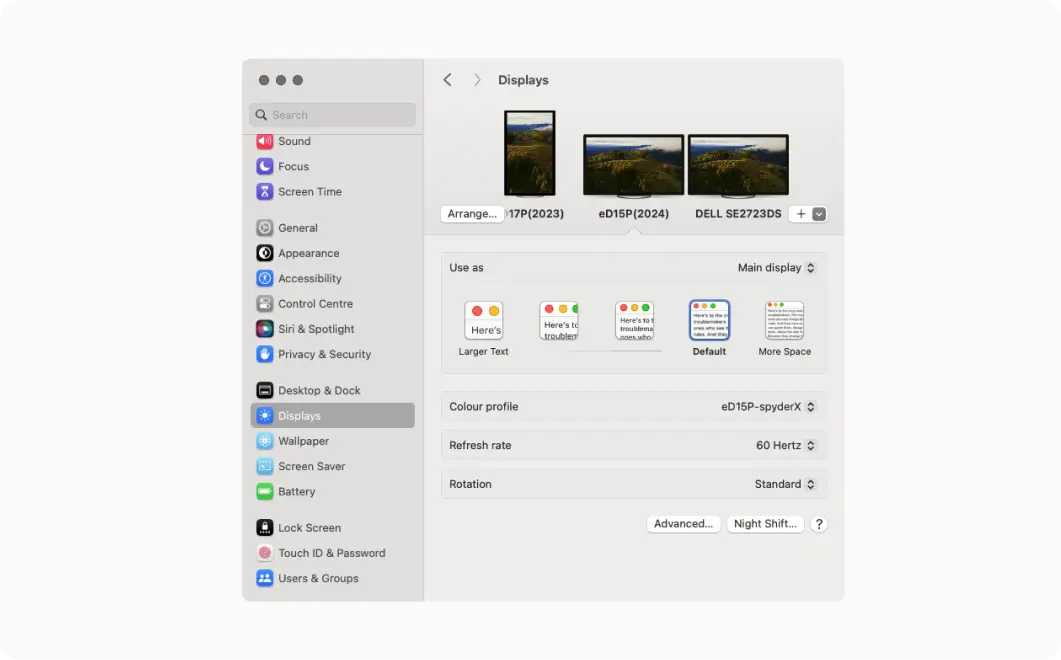Select the portrait 17P(2023) display thumbnail

pyautogui.click(x=530, y=153)
